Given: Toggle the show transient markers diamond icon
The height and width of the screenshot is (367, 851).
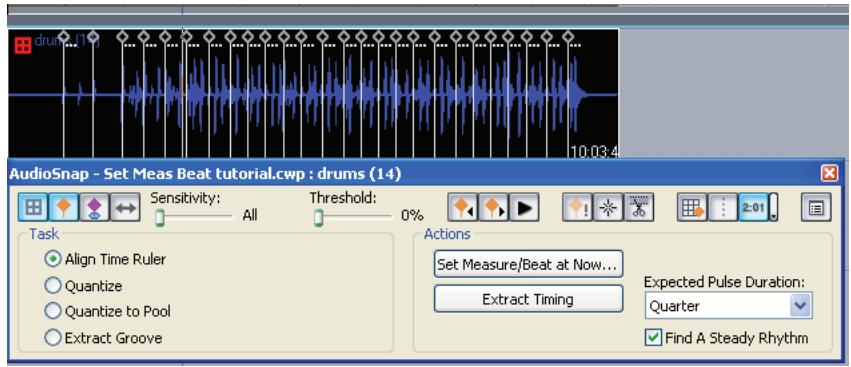Looking at the screenshot, I should (x=64, y=207).
